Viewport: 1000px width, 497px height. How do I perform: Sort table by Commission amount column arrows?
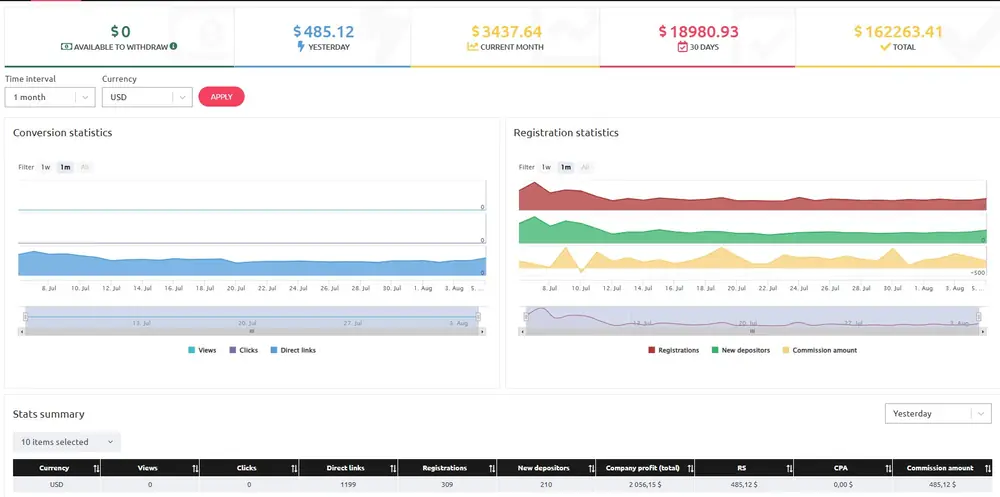point(987,468)
